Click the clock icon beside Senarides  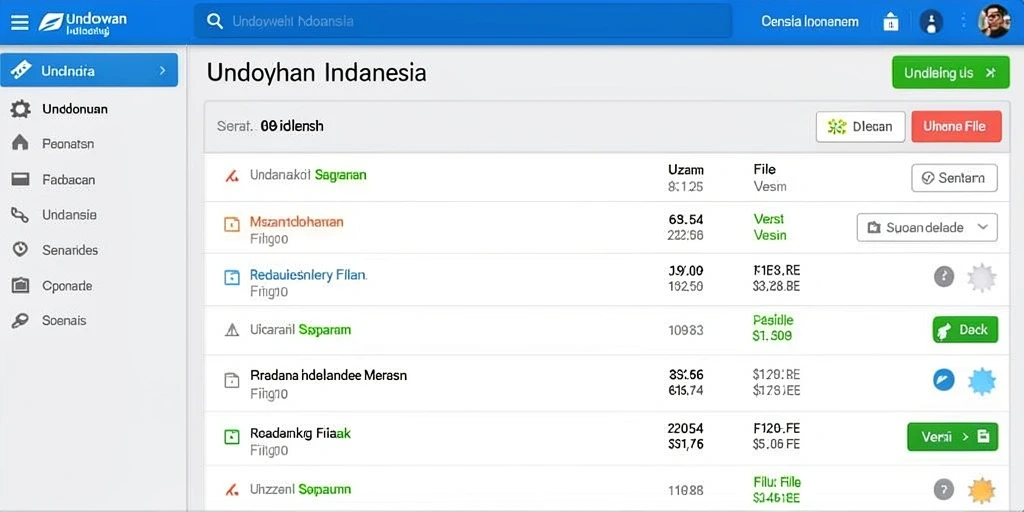tap(20, 249)
